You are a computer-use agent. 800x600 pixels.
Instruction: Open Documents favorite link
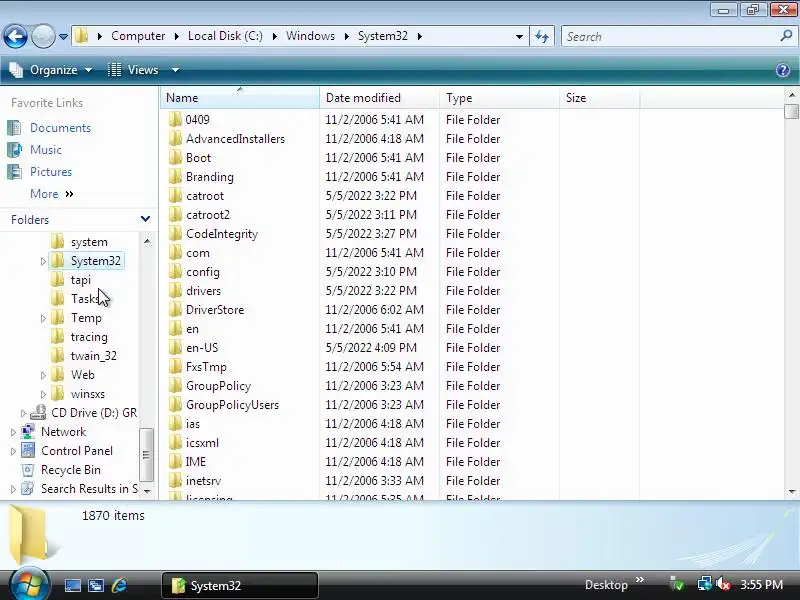tap(60, 128)
